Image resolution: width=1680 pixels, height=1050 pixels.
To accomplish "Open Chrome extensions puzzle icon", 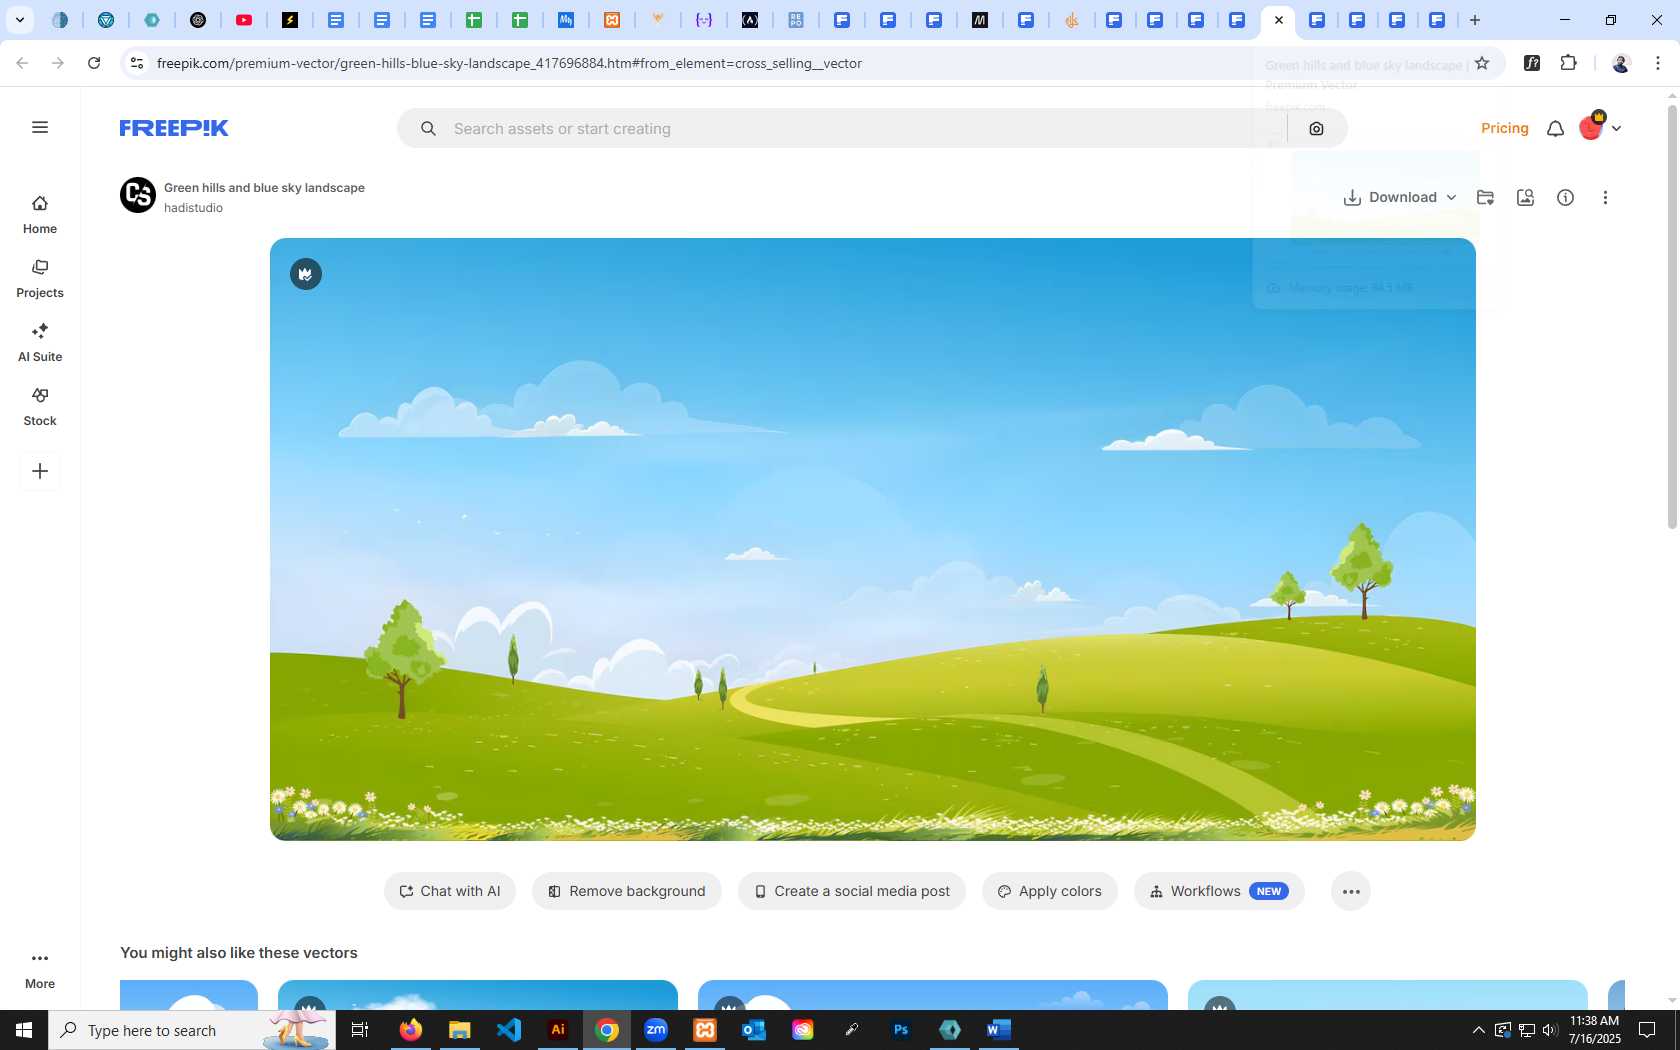I will tap(1568, 63).
